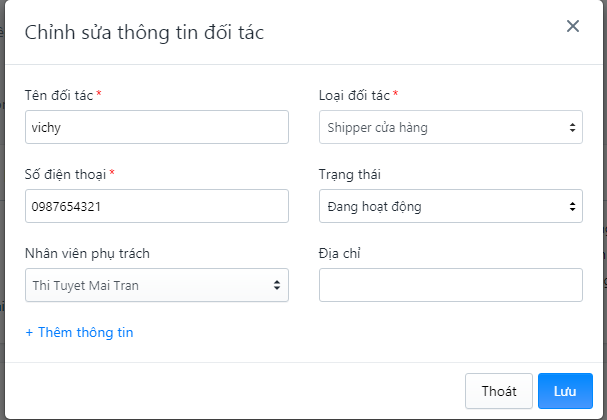Click the Nhân viên phụ trách label

tap(87, 253)
